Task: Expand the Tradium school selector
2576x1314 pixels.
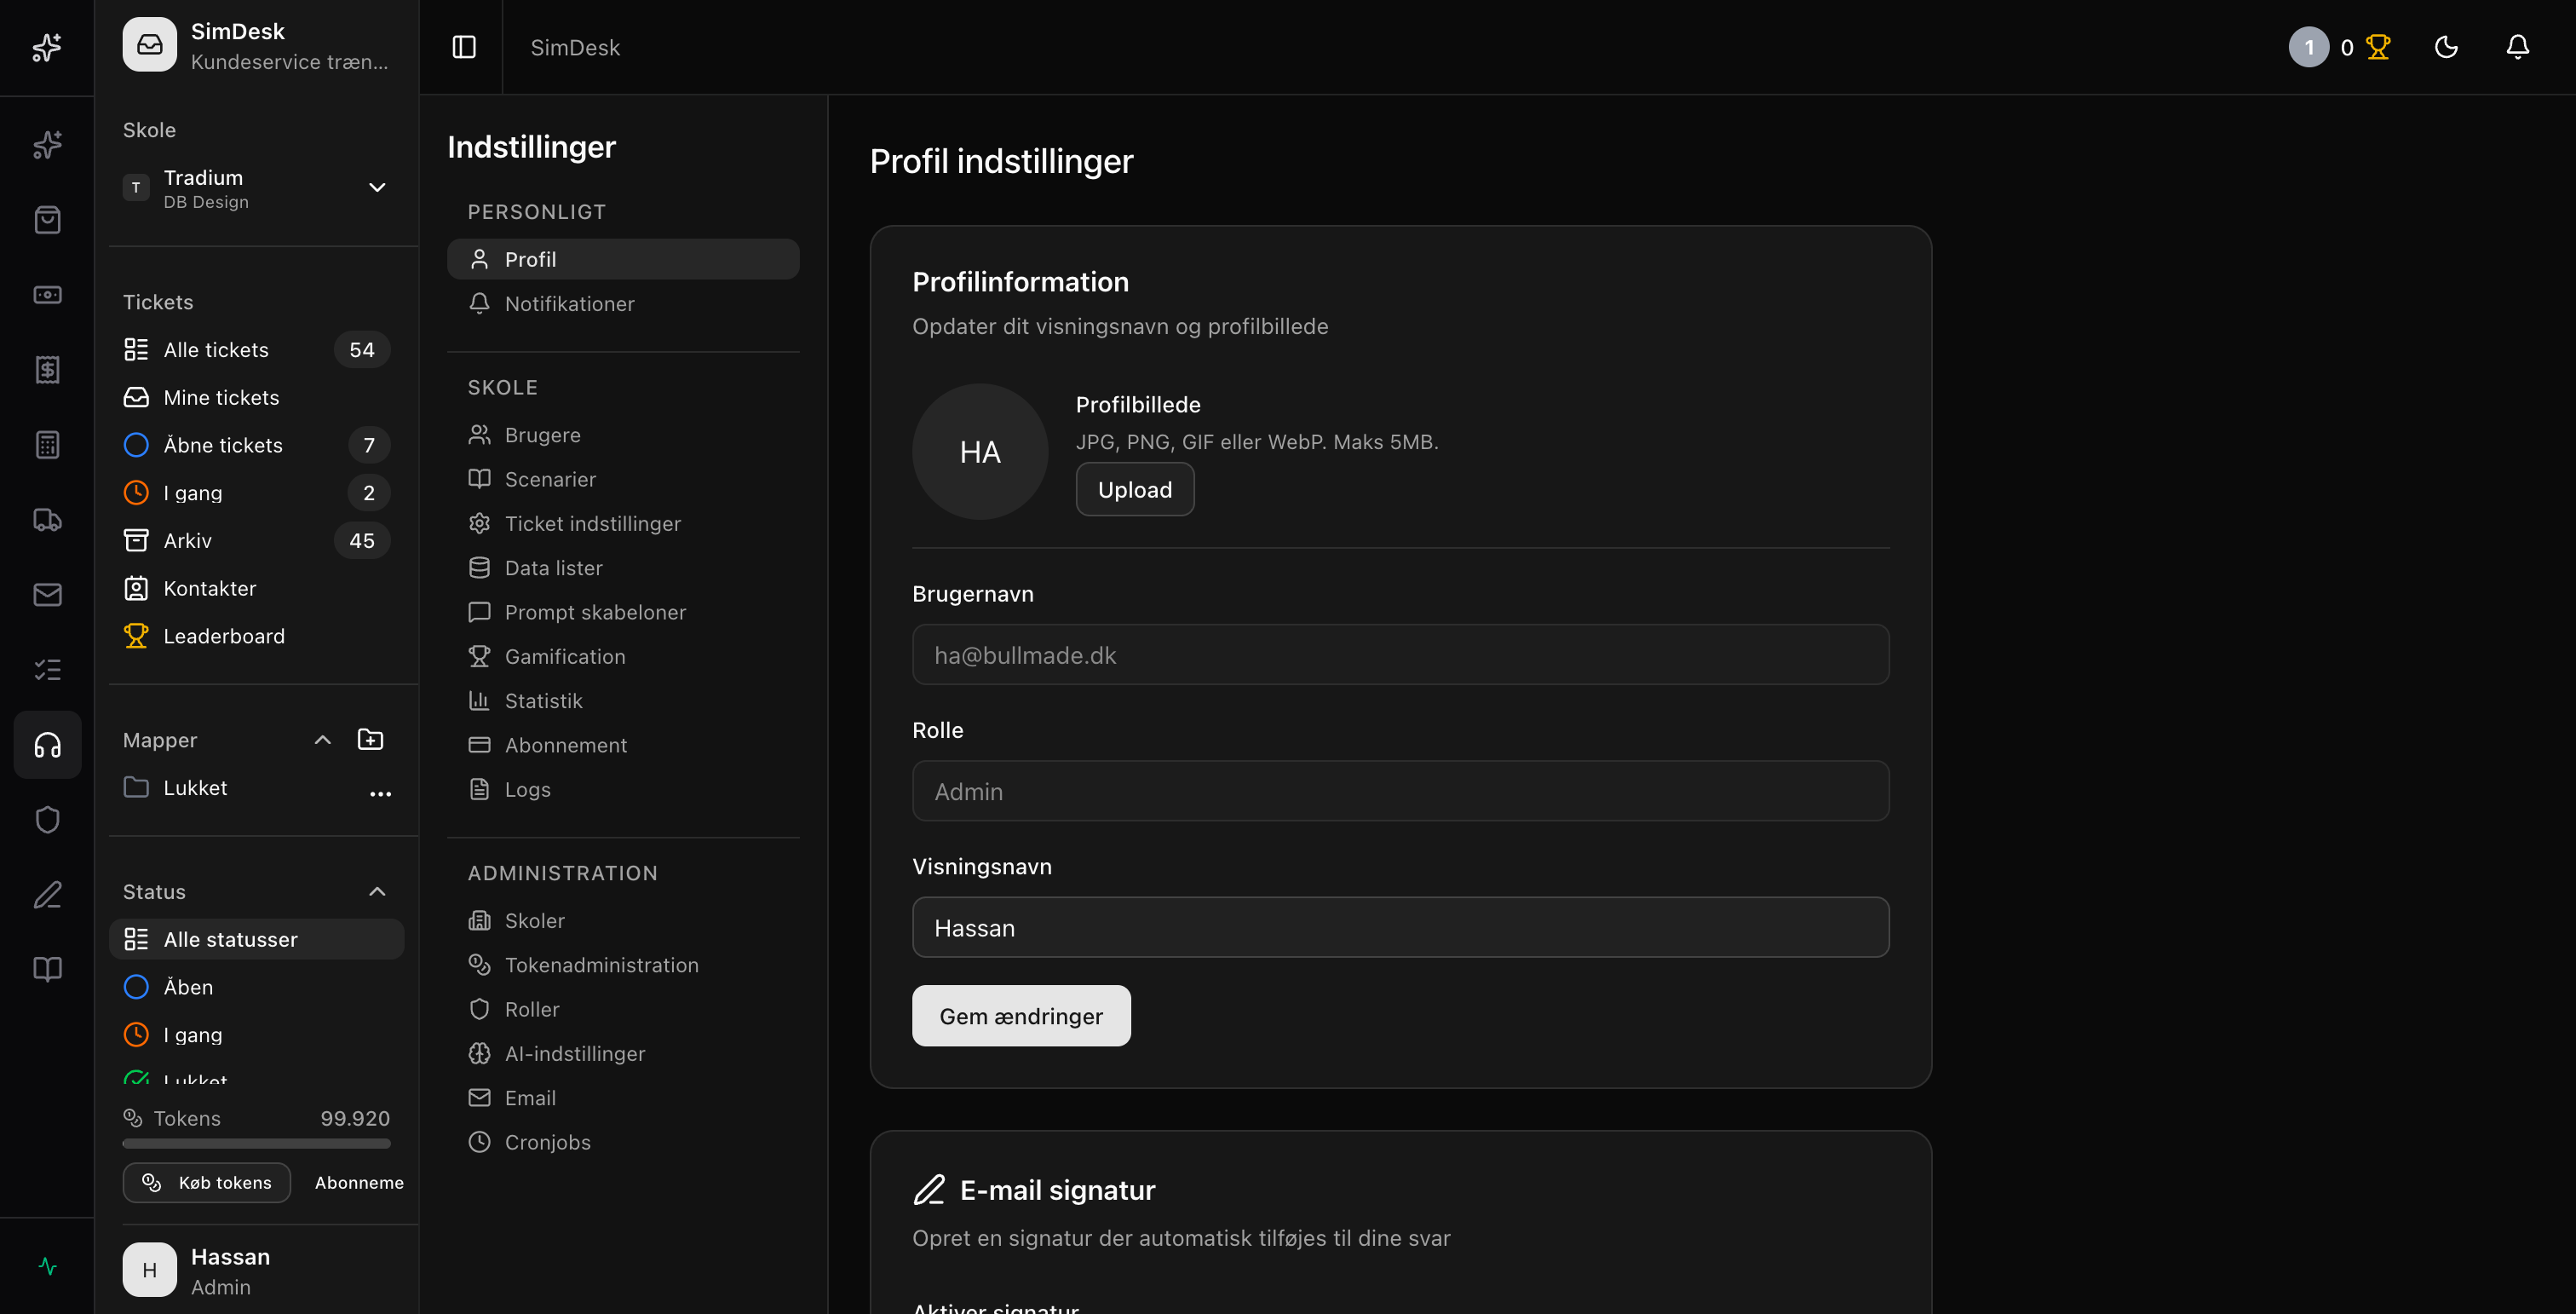Action: (256, 188)
